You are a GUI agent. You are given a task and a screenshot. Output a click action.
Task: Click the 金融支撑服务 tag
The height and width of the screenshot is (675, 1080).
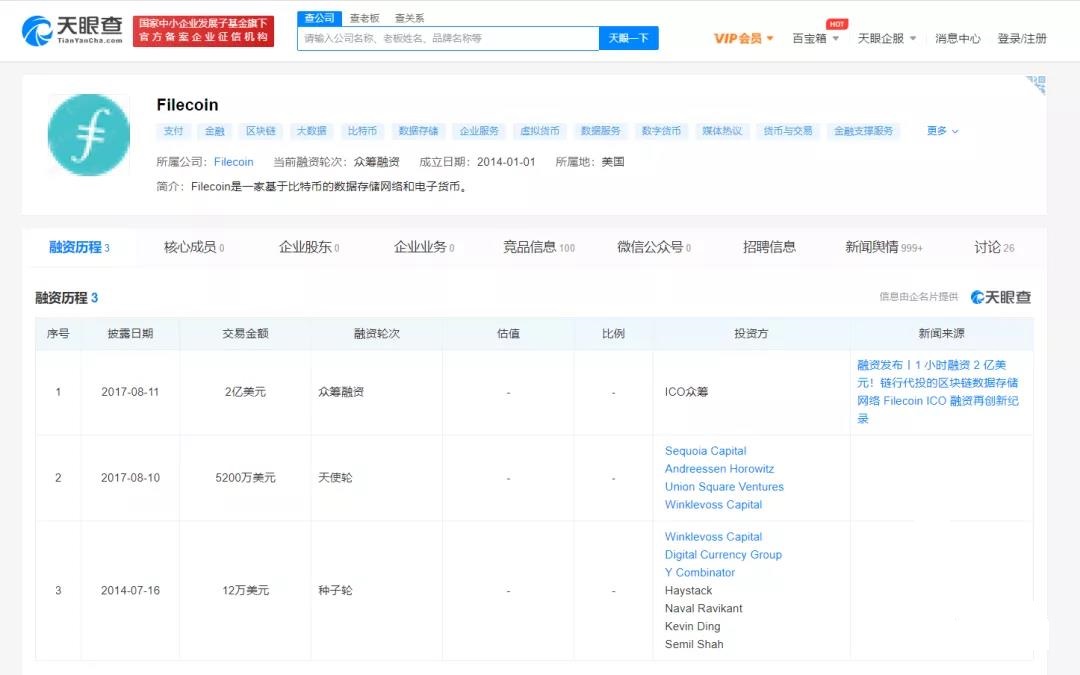pyautogui.click(x=864, y=131)
